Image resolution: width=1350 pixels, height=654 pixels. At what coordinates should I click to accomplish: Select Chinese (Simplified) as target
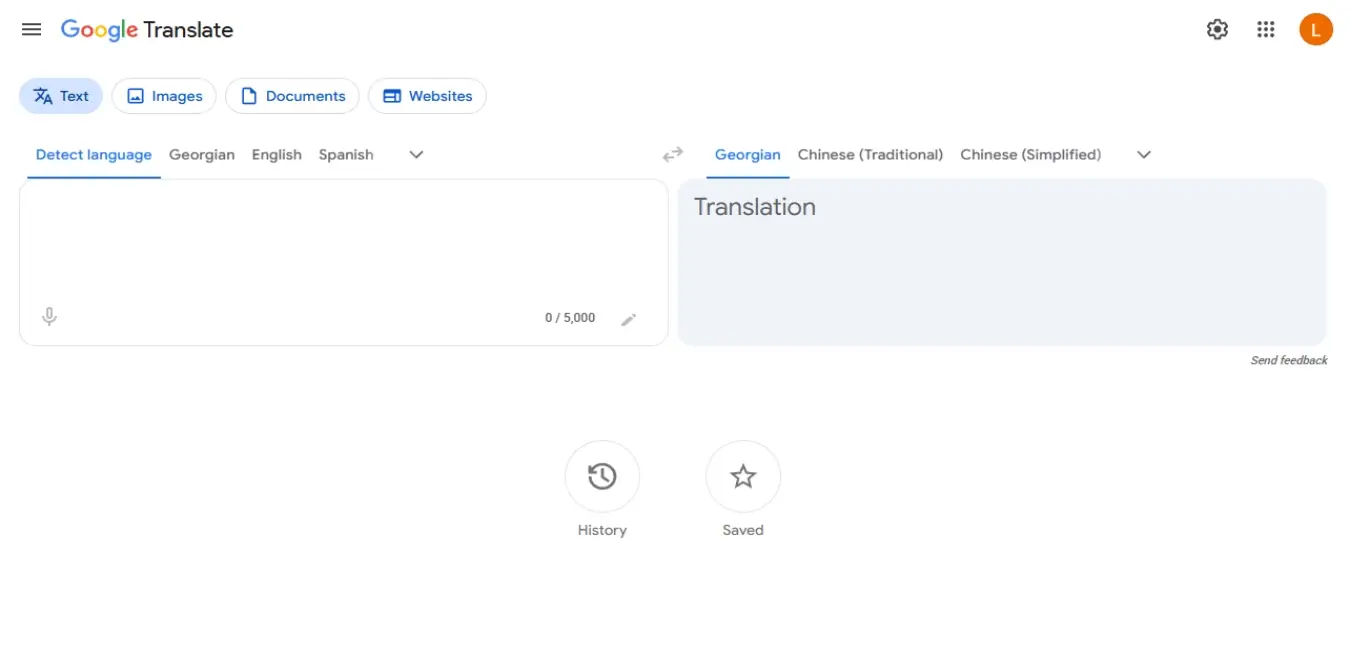click(1031, 155)
